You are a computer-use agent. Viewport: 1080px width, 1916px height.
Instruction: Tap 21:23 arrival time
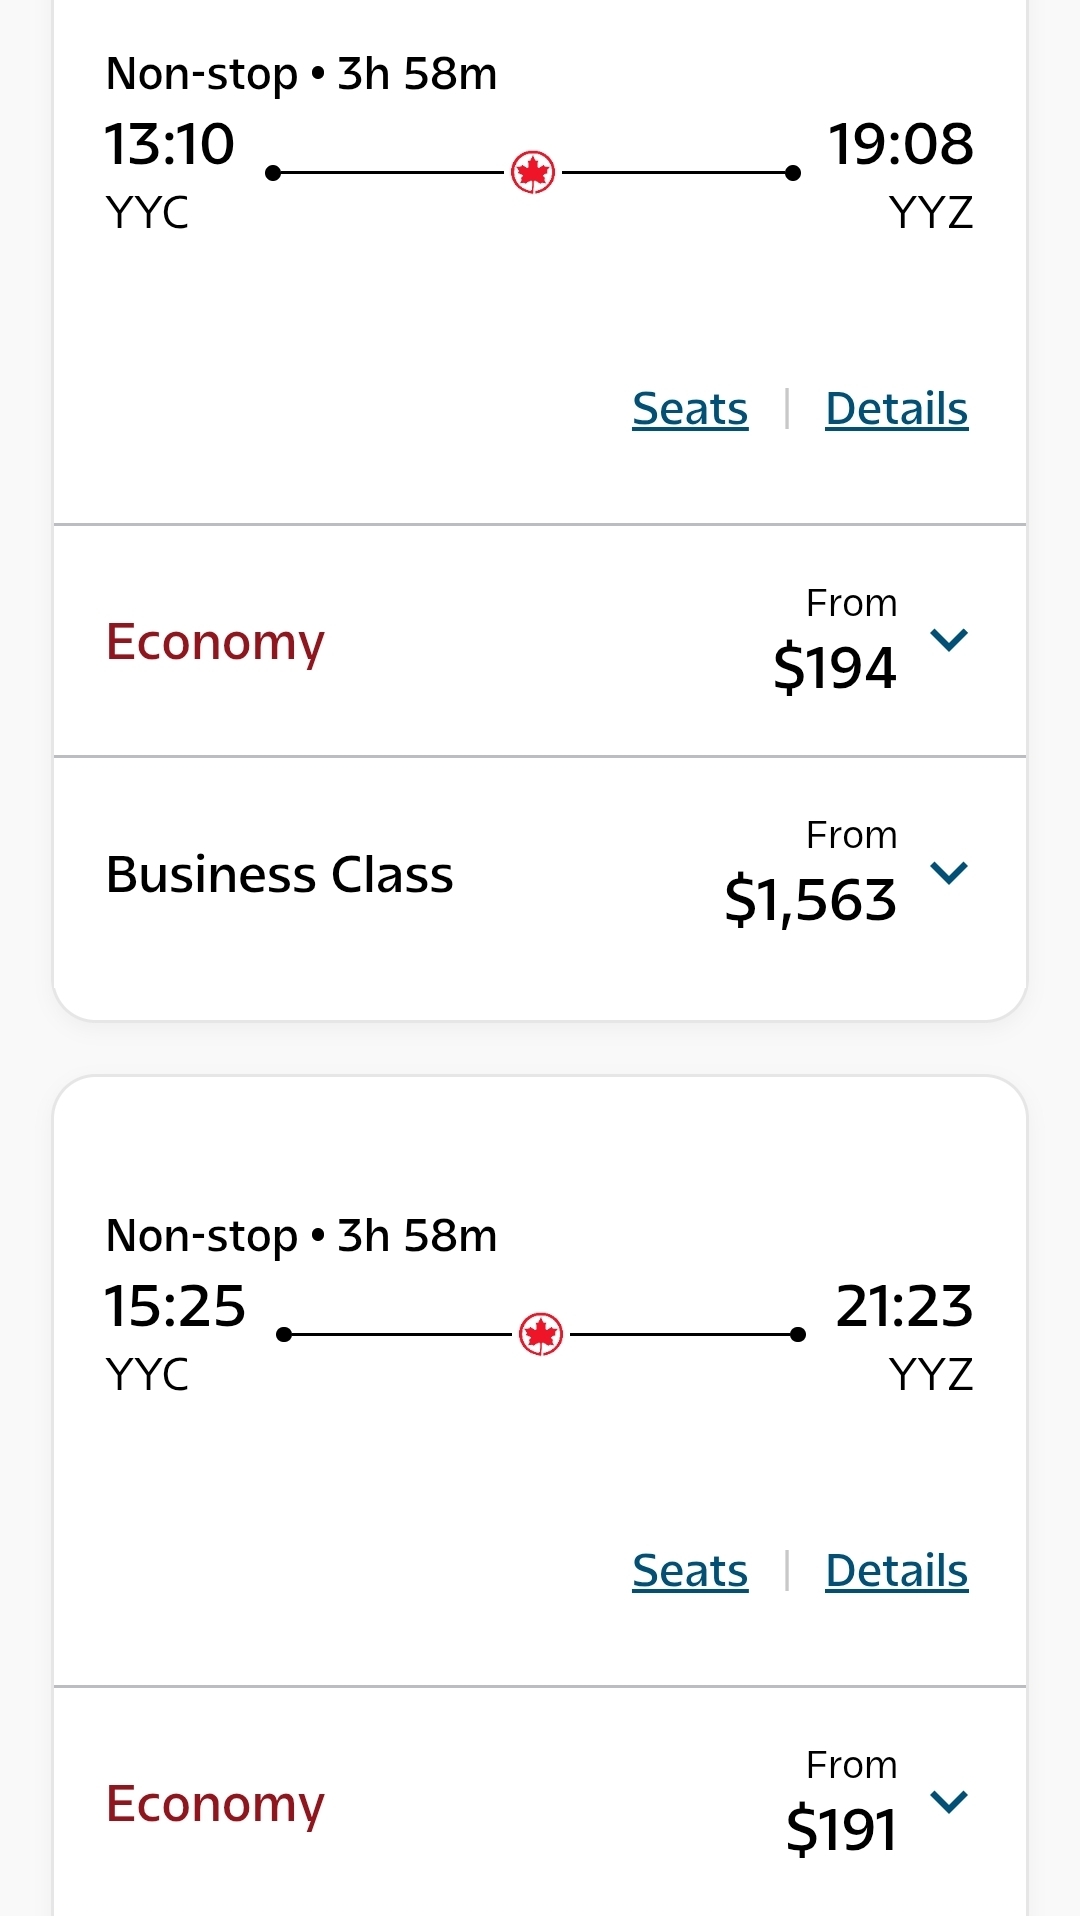(904, 1307)
